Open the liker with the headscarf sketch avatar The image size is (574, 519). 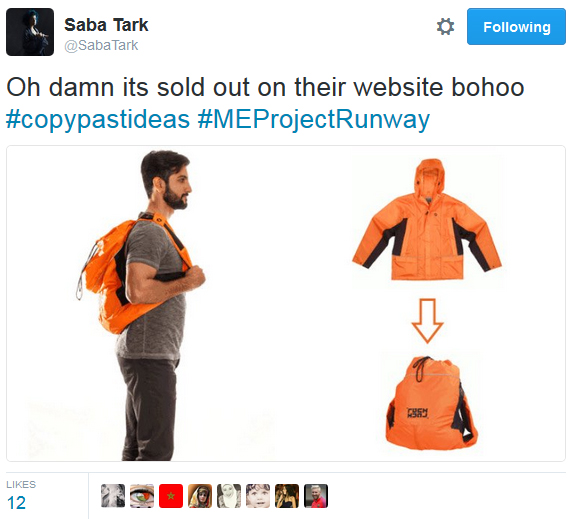click(229, 496)
